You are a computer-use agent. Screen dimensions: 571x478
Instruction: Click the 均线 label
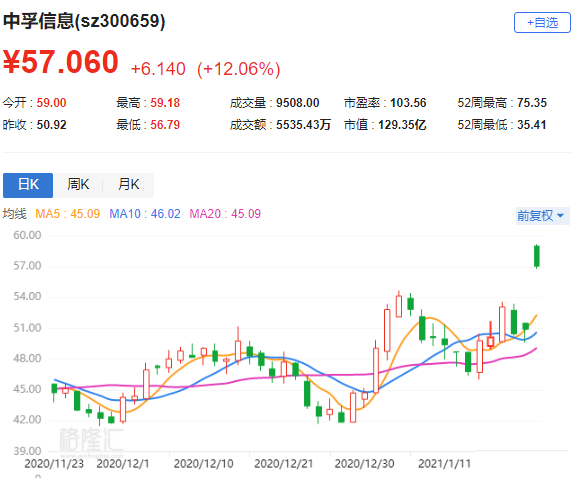pyautogui.click(x=15, y=214)
